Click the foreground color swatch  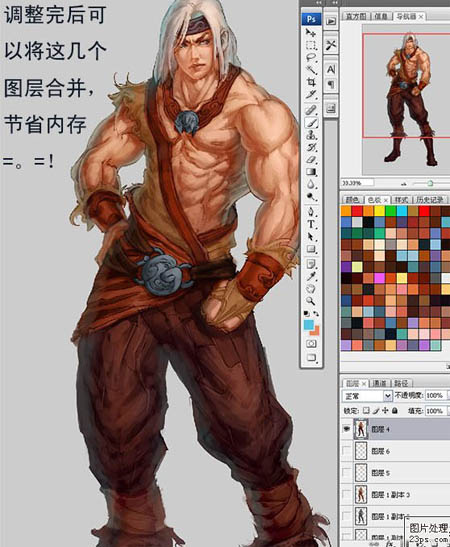click(x=309, y=325)
